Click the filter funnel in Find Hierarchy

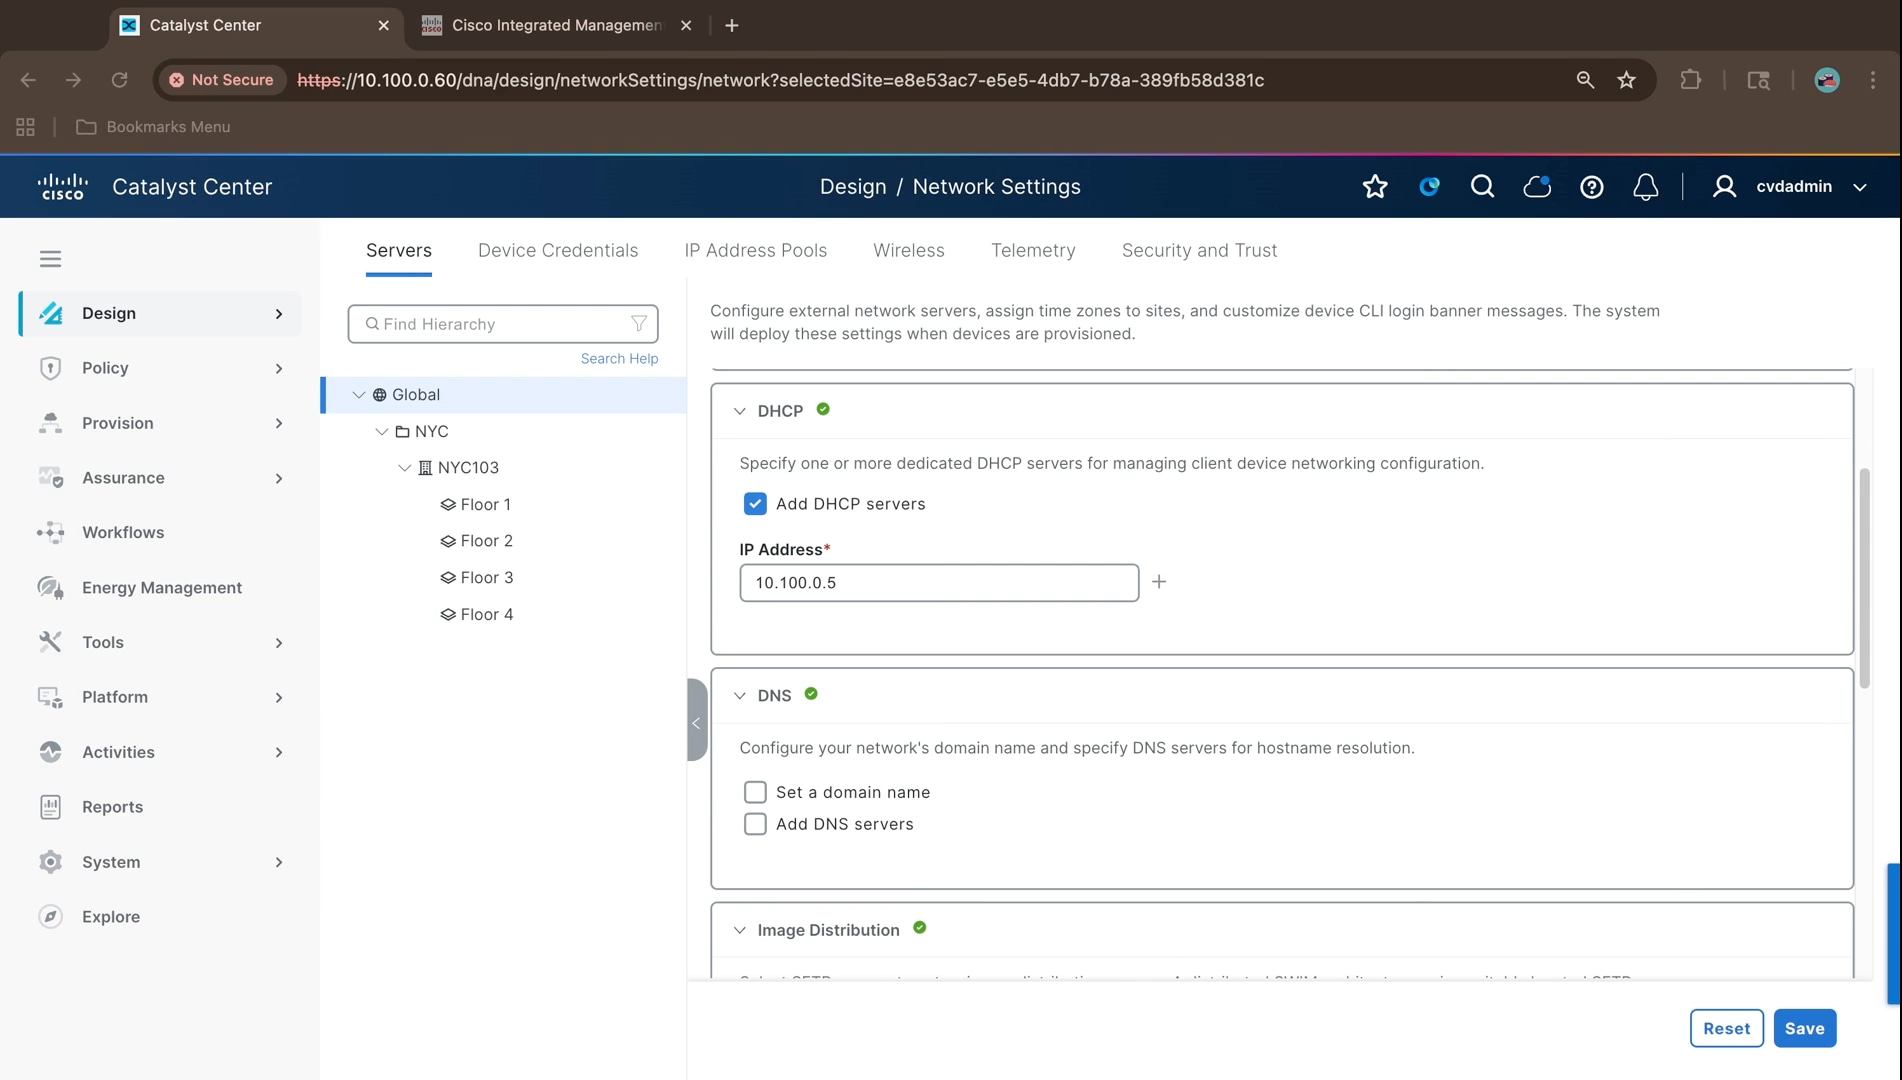coord(638,324)
